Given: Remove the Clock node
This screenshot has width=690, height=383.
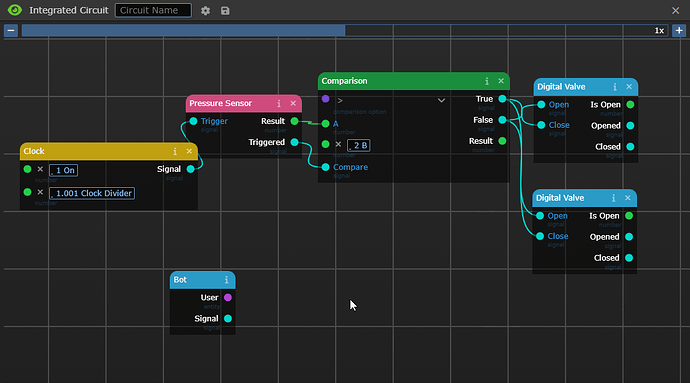Looking at the screenshot, I should (189, 151).
